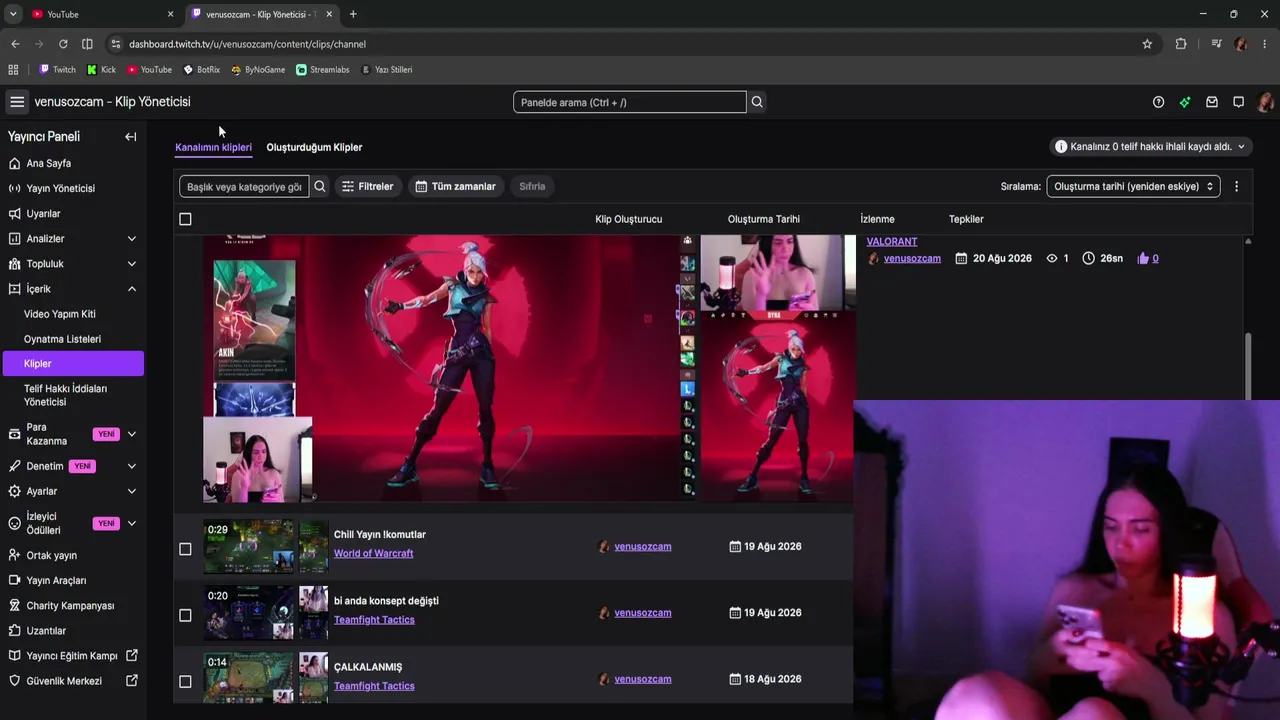1280x720 pixels.
Task: Open the Filtreler button
Action: 367,186
